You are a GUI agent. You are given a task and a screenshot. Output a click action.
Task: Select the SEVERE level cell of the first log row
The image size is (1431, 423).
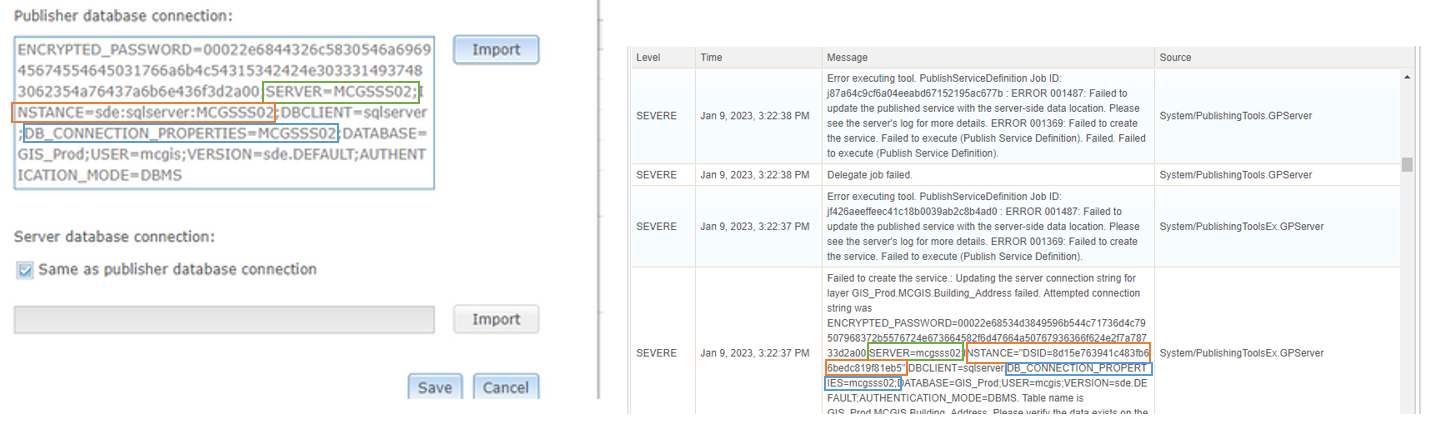coord(657,115)
